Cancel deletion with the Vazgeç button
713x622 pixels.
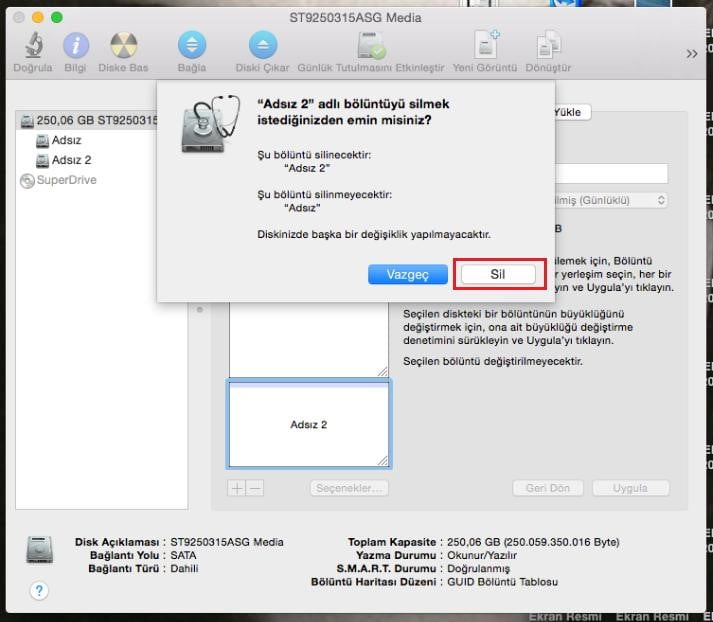tap(408, 274)
